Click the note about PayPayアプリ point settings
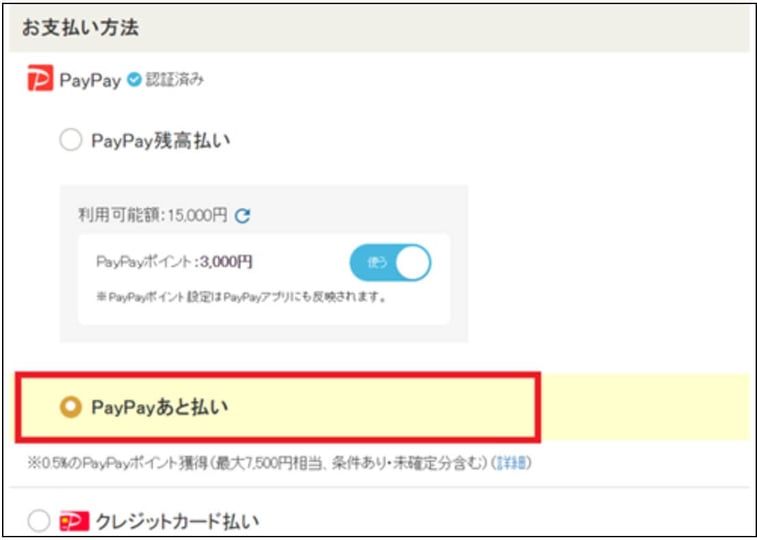The height and width of the screenshot is (540, 757). pyautogui.click(x=241, y=297)
